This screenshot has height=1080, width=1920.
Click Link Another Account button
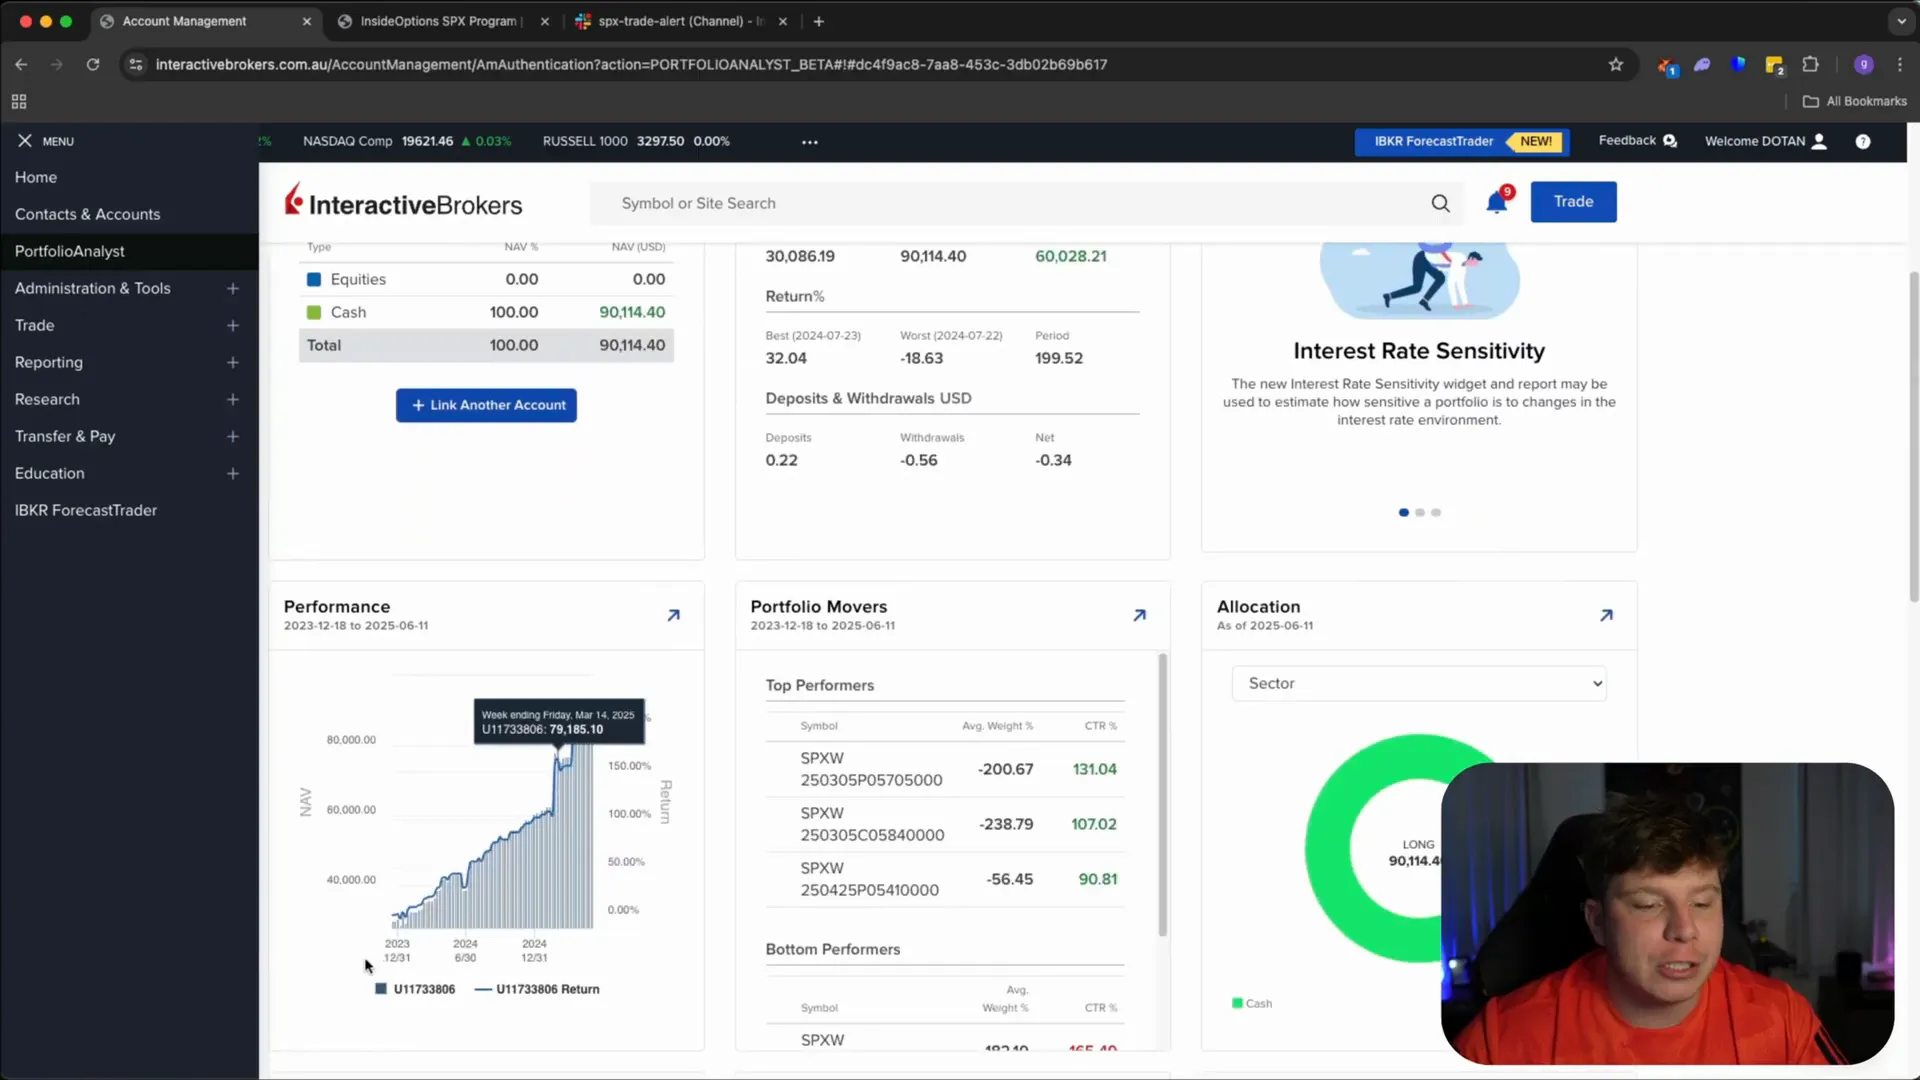486,405
